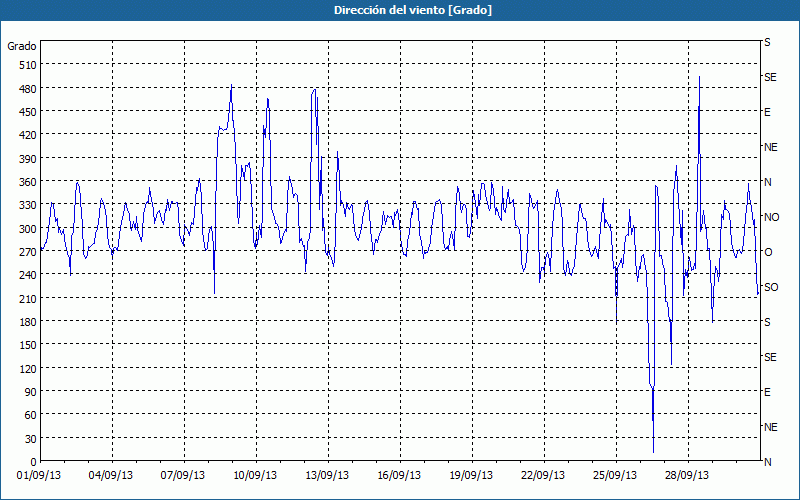This screenshot has width=800, height=500.
Task: Select the O compass direction label
Action: point(768,252)
